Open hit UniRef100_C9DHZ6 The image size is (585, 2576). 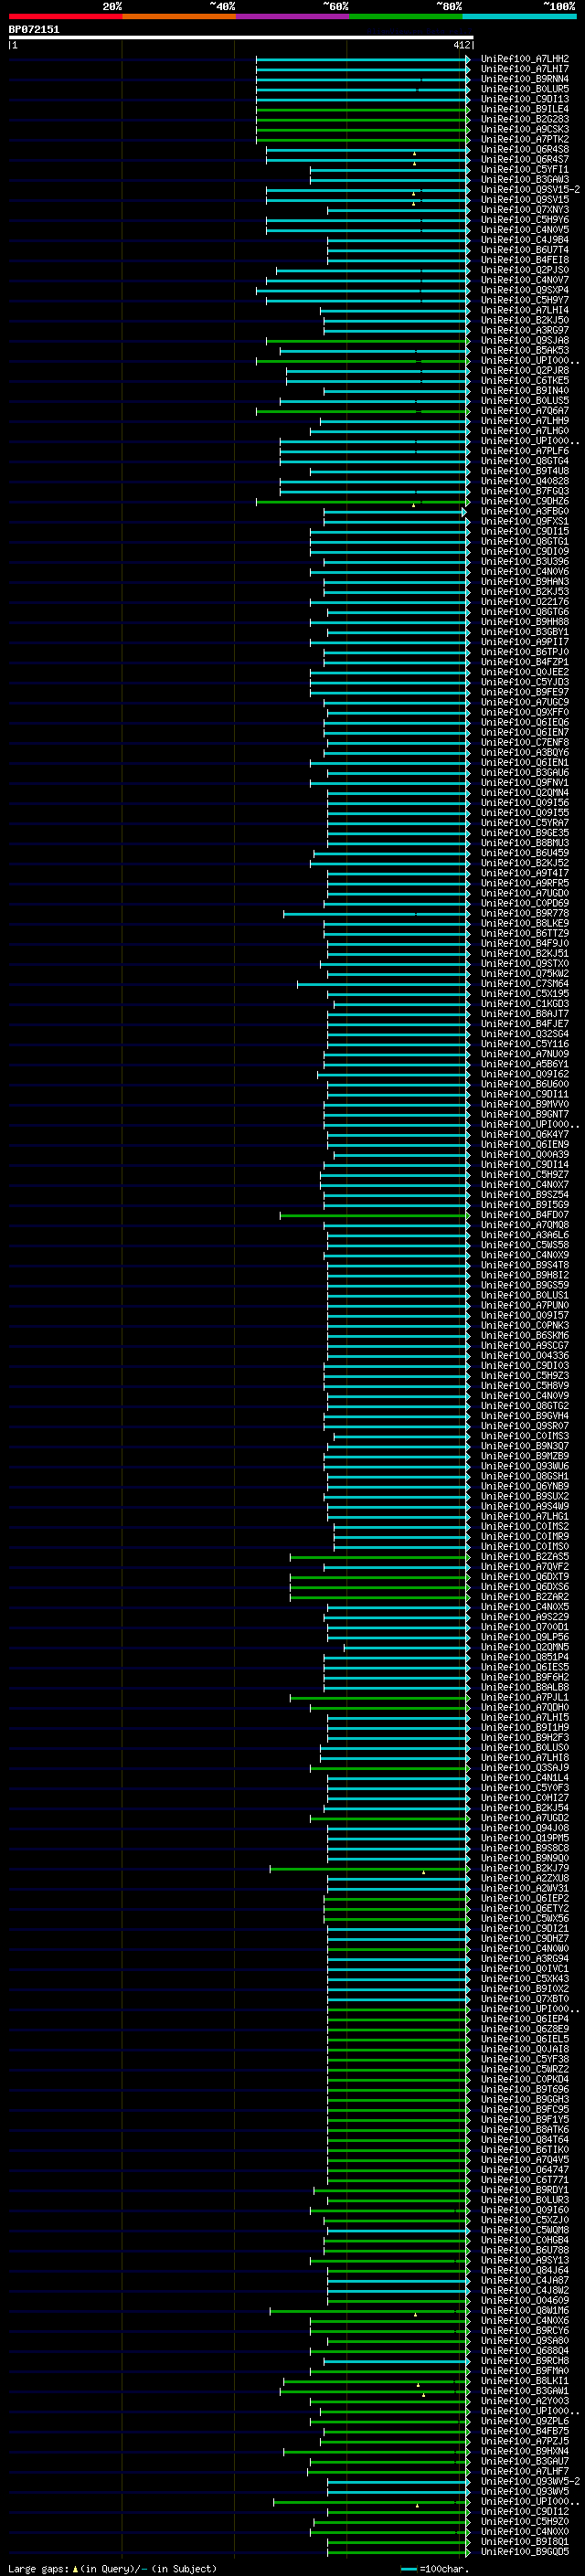pyautogui.click(x=525, y=501)
